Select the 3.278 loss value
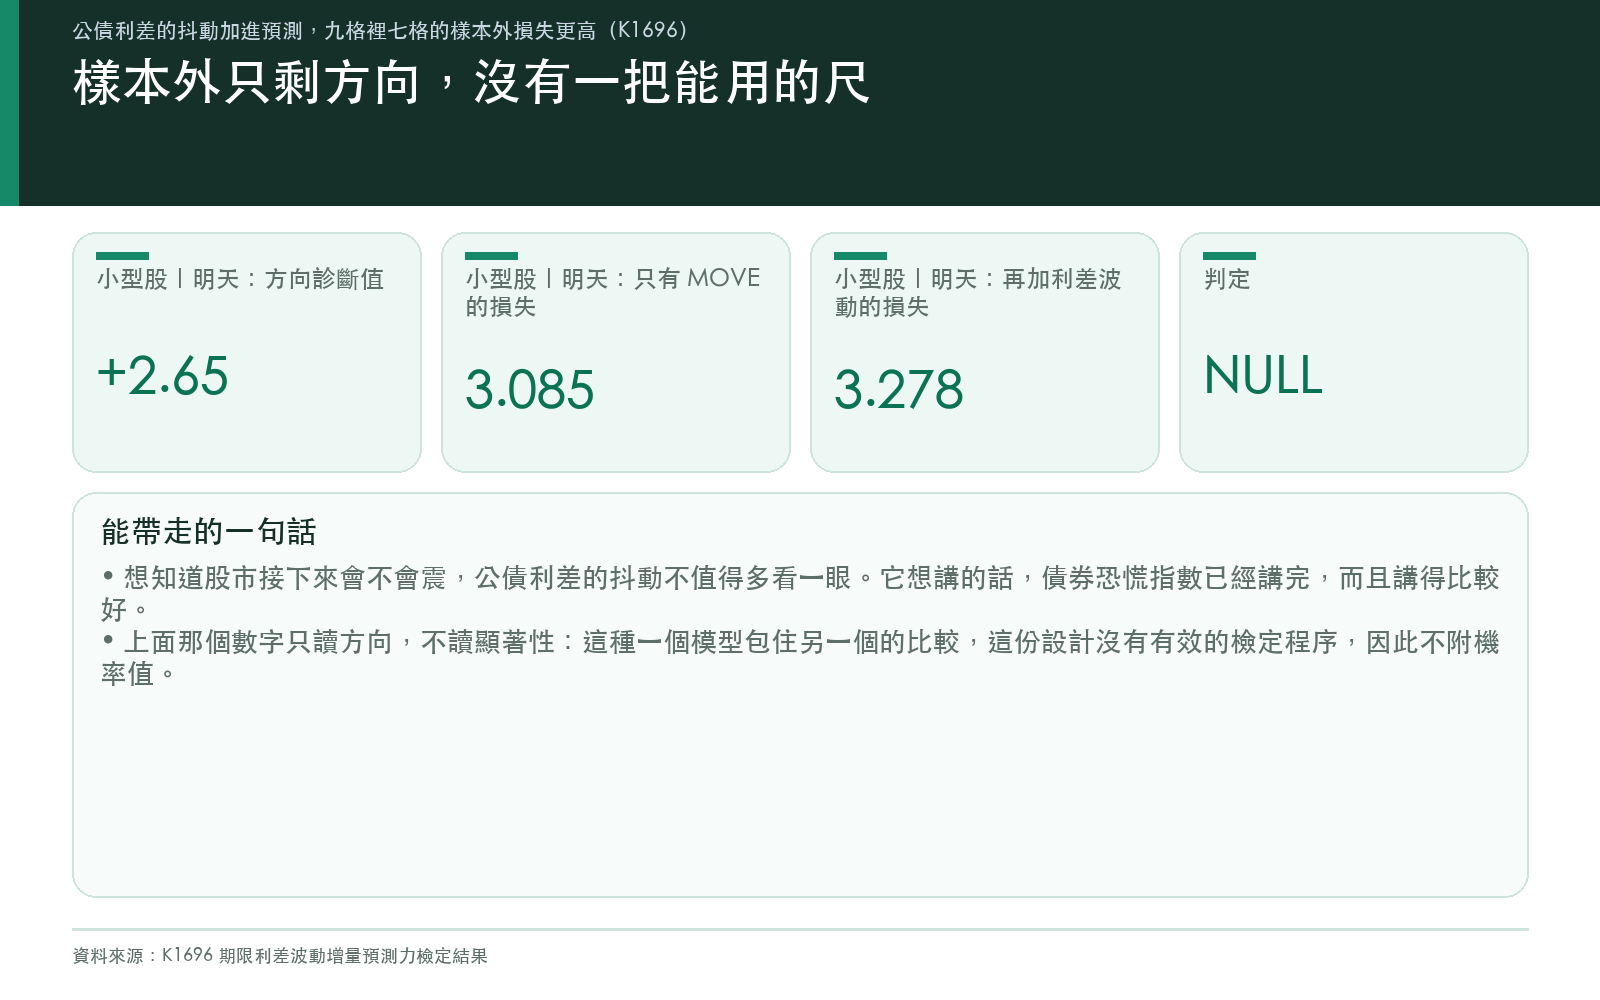The image size is (1600, 1000). (x=899, y=390)
